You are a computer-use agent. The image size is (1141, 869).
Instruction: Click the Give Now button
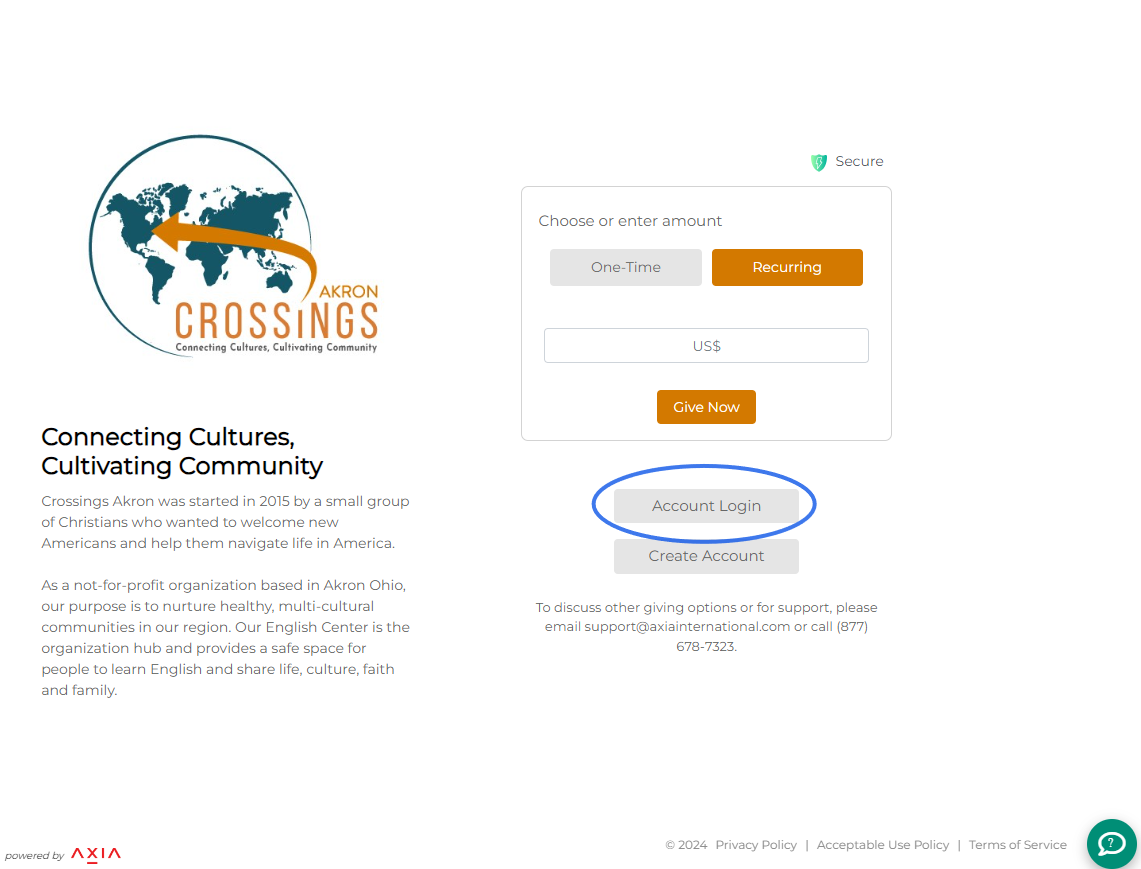tap(706, 407)
